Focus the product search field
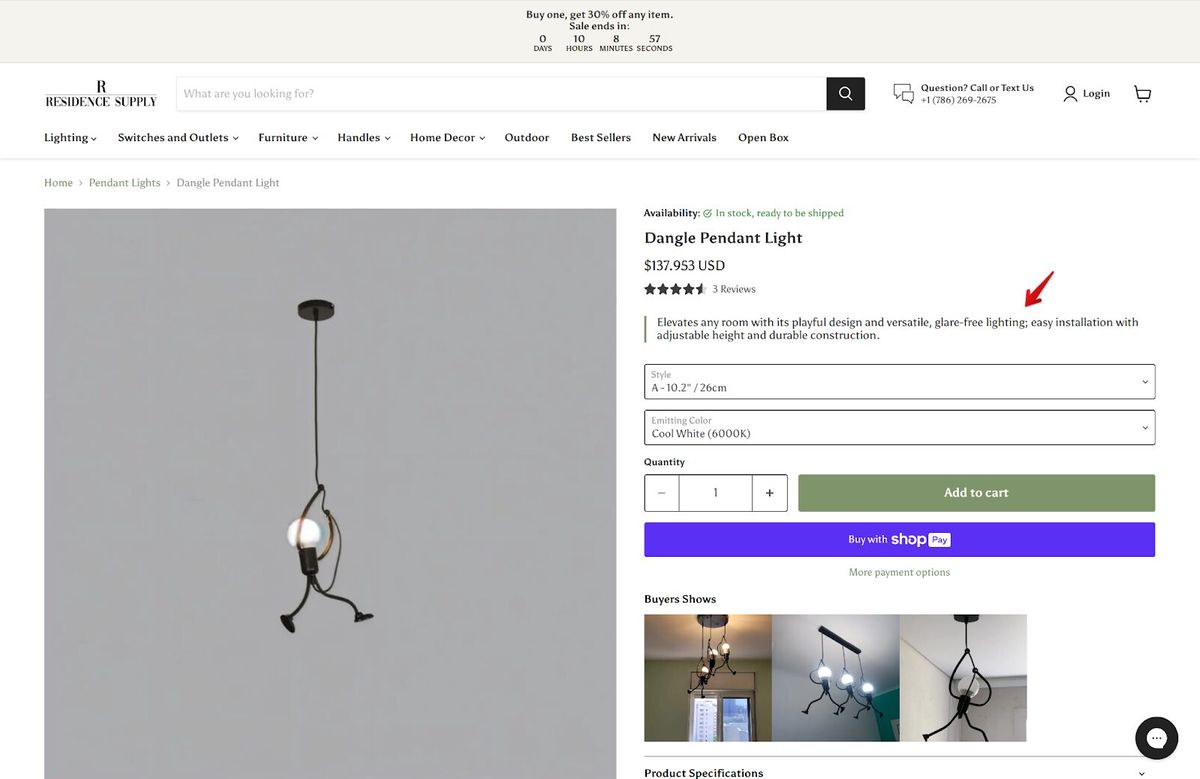 point(501,93)
